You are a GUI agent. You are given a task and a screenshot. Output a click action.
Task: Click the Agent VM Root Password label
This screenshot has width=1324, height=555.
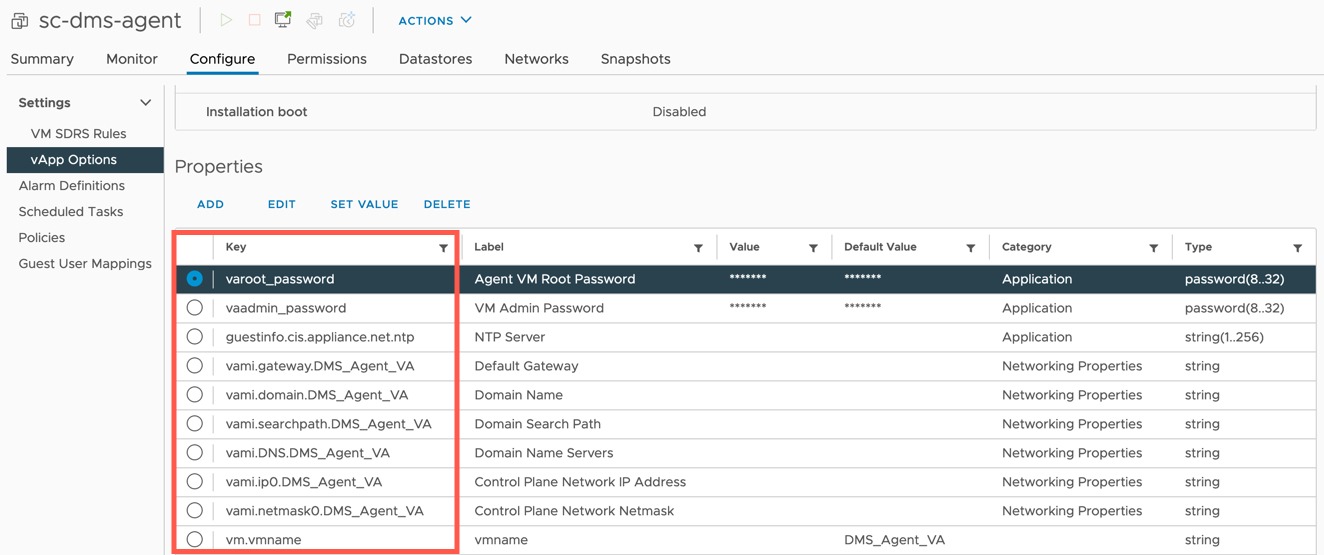coord(555,279)
